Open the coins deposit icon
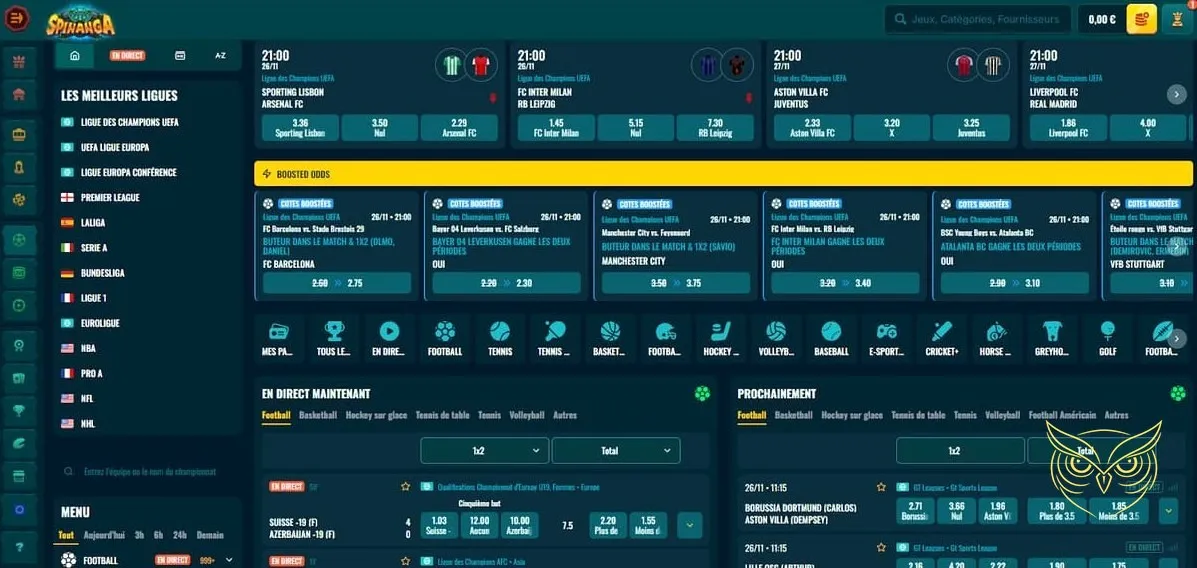The height and width of the screenshot is (568, 1197). [1142, 19]
